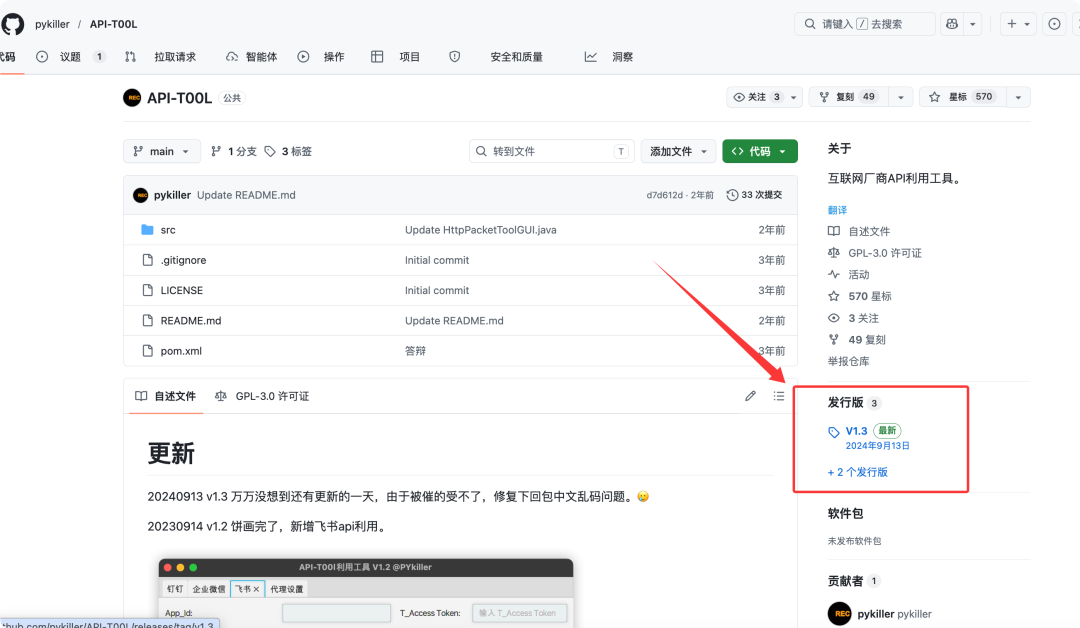Open the GitHub home logo

tap(12, 24)
